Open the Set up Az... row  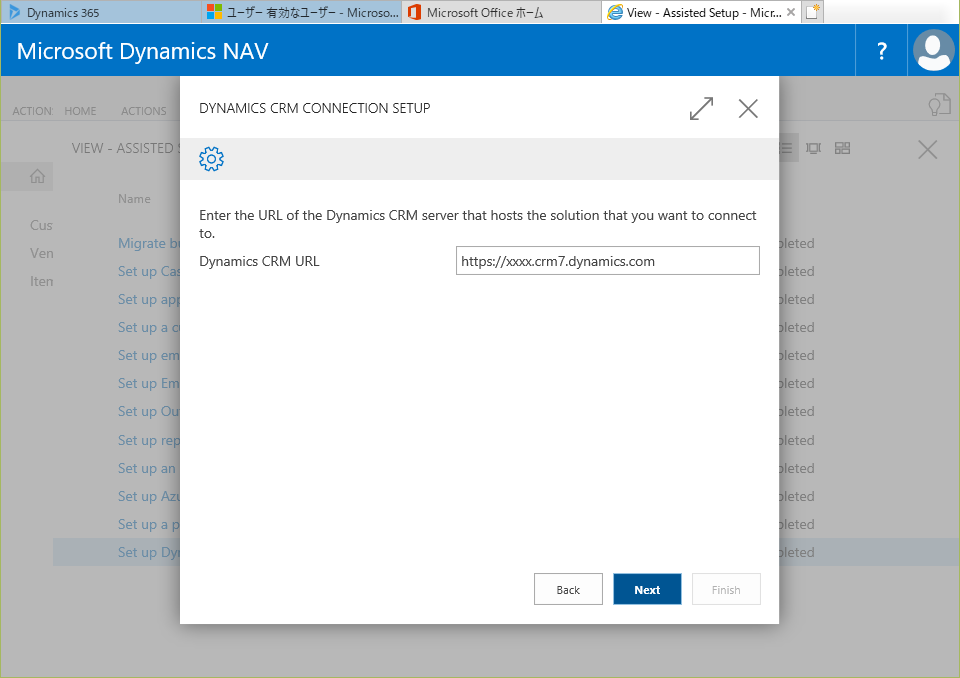[149, 496]
